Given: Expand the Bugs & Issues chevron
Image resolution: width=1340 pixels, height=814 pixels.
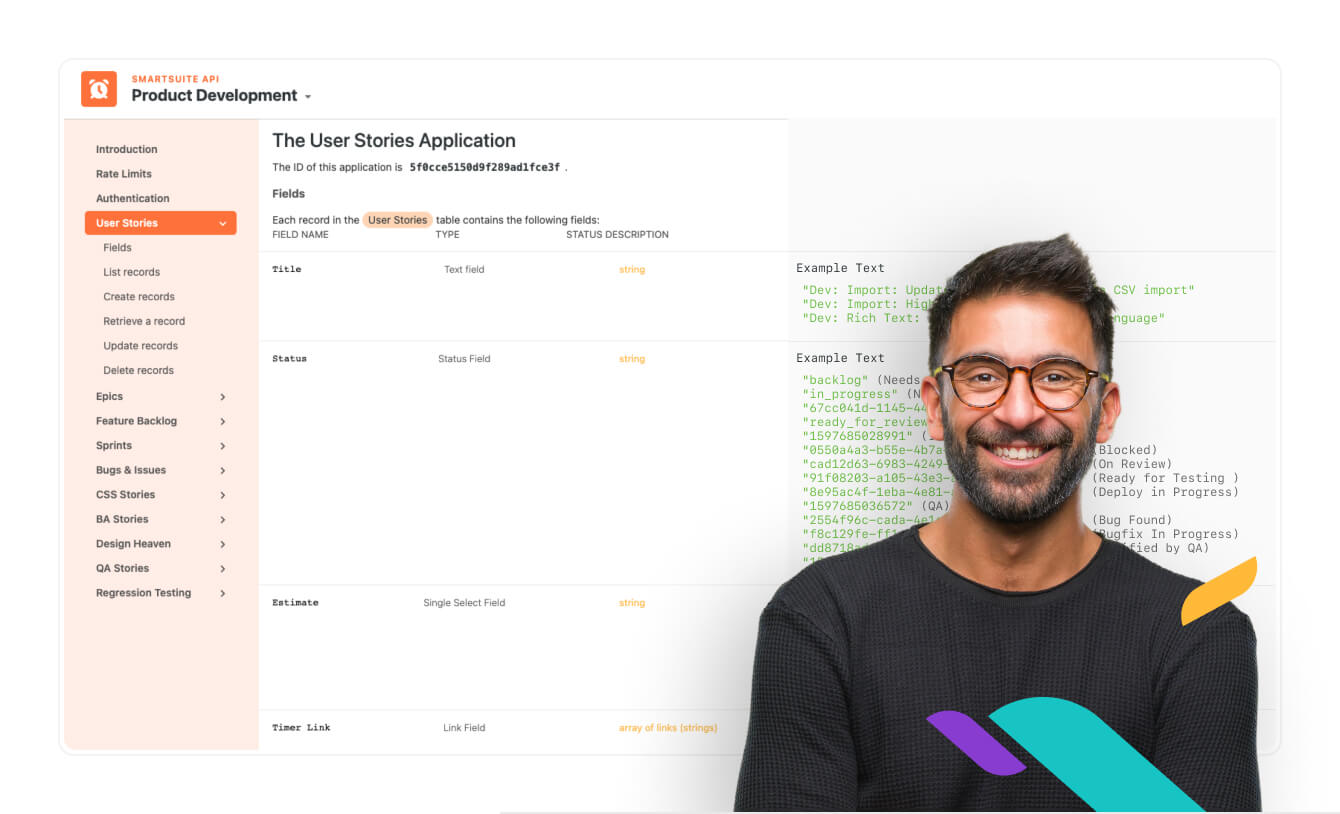Looking at the screenshot, I should point(222,470).
